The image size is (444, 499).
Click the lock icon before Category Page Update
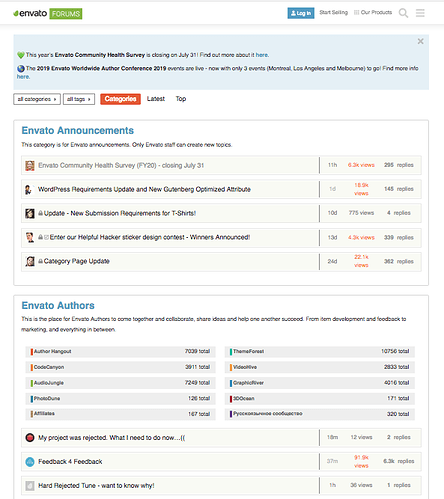[40, 261]
